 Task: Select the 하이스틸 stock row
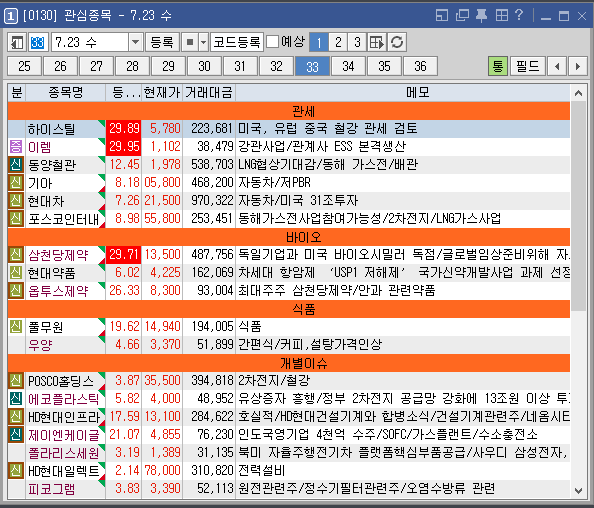[x=289, y=129]
